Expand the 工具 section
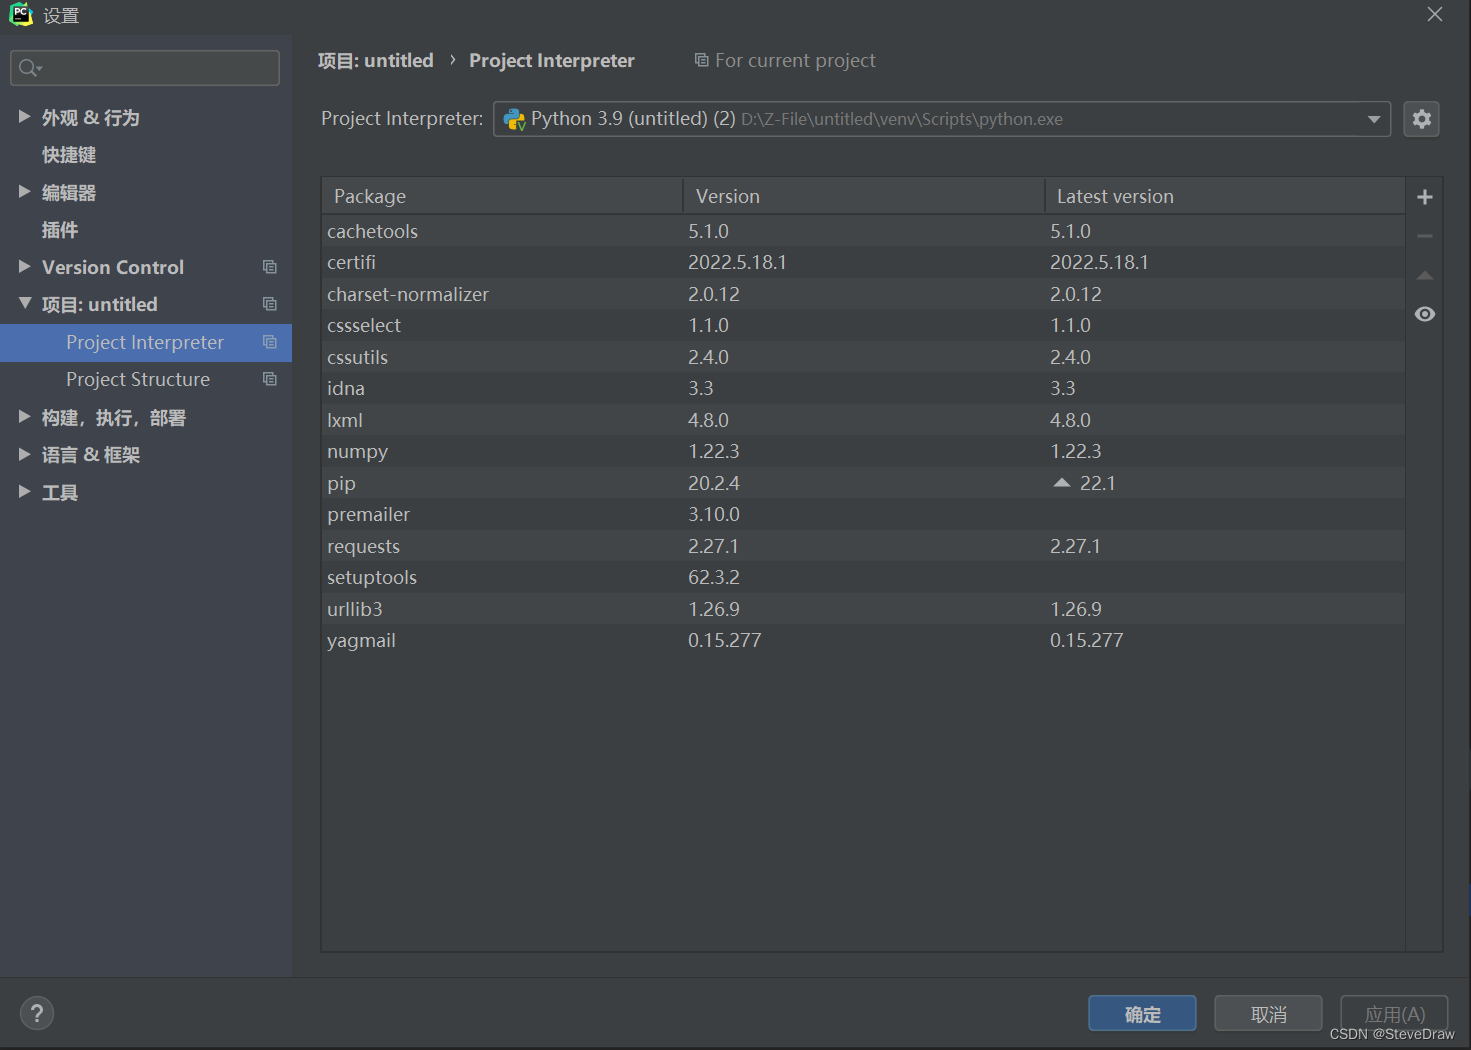Viewport: 1471px width, 1050px height. pyautogui.click(x=24, y=492)
